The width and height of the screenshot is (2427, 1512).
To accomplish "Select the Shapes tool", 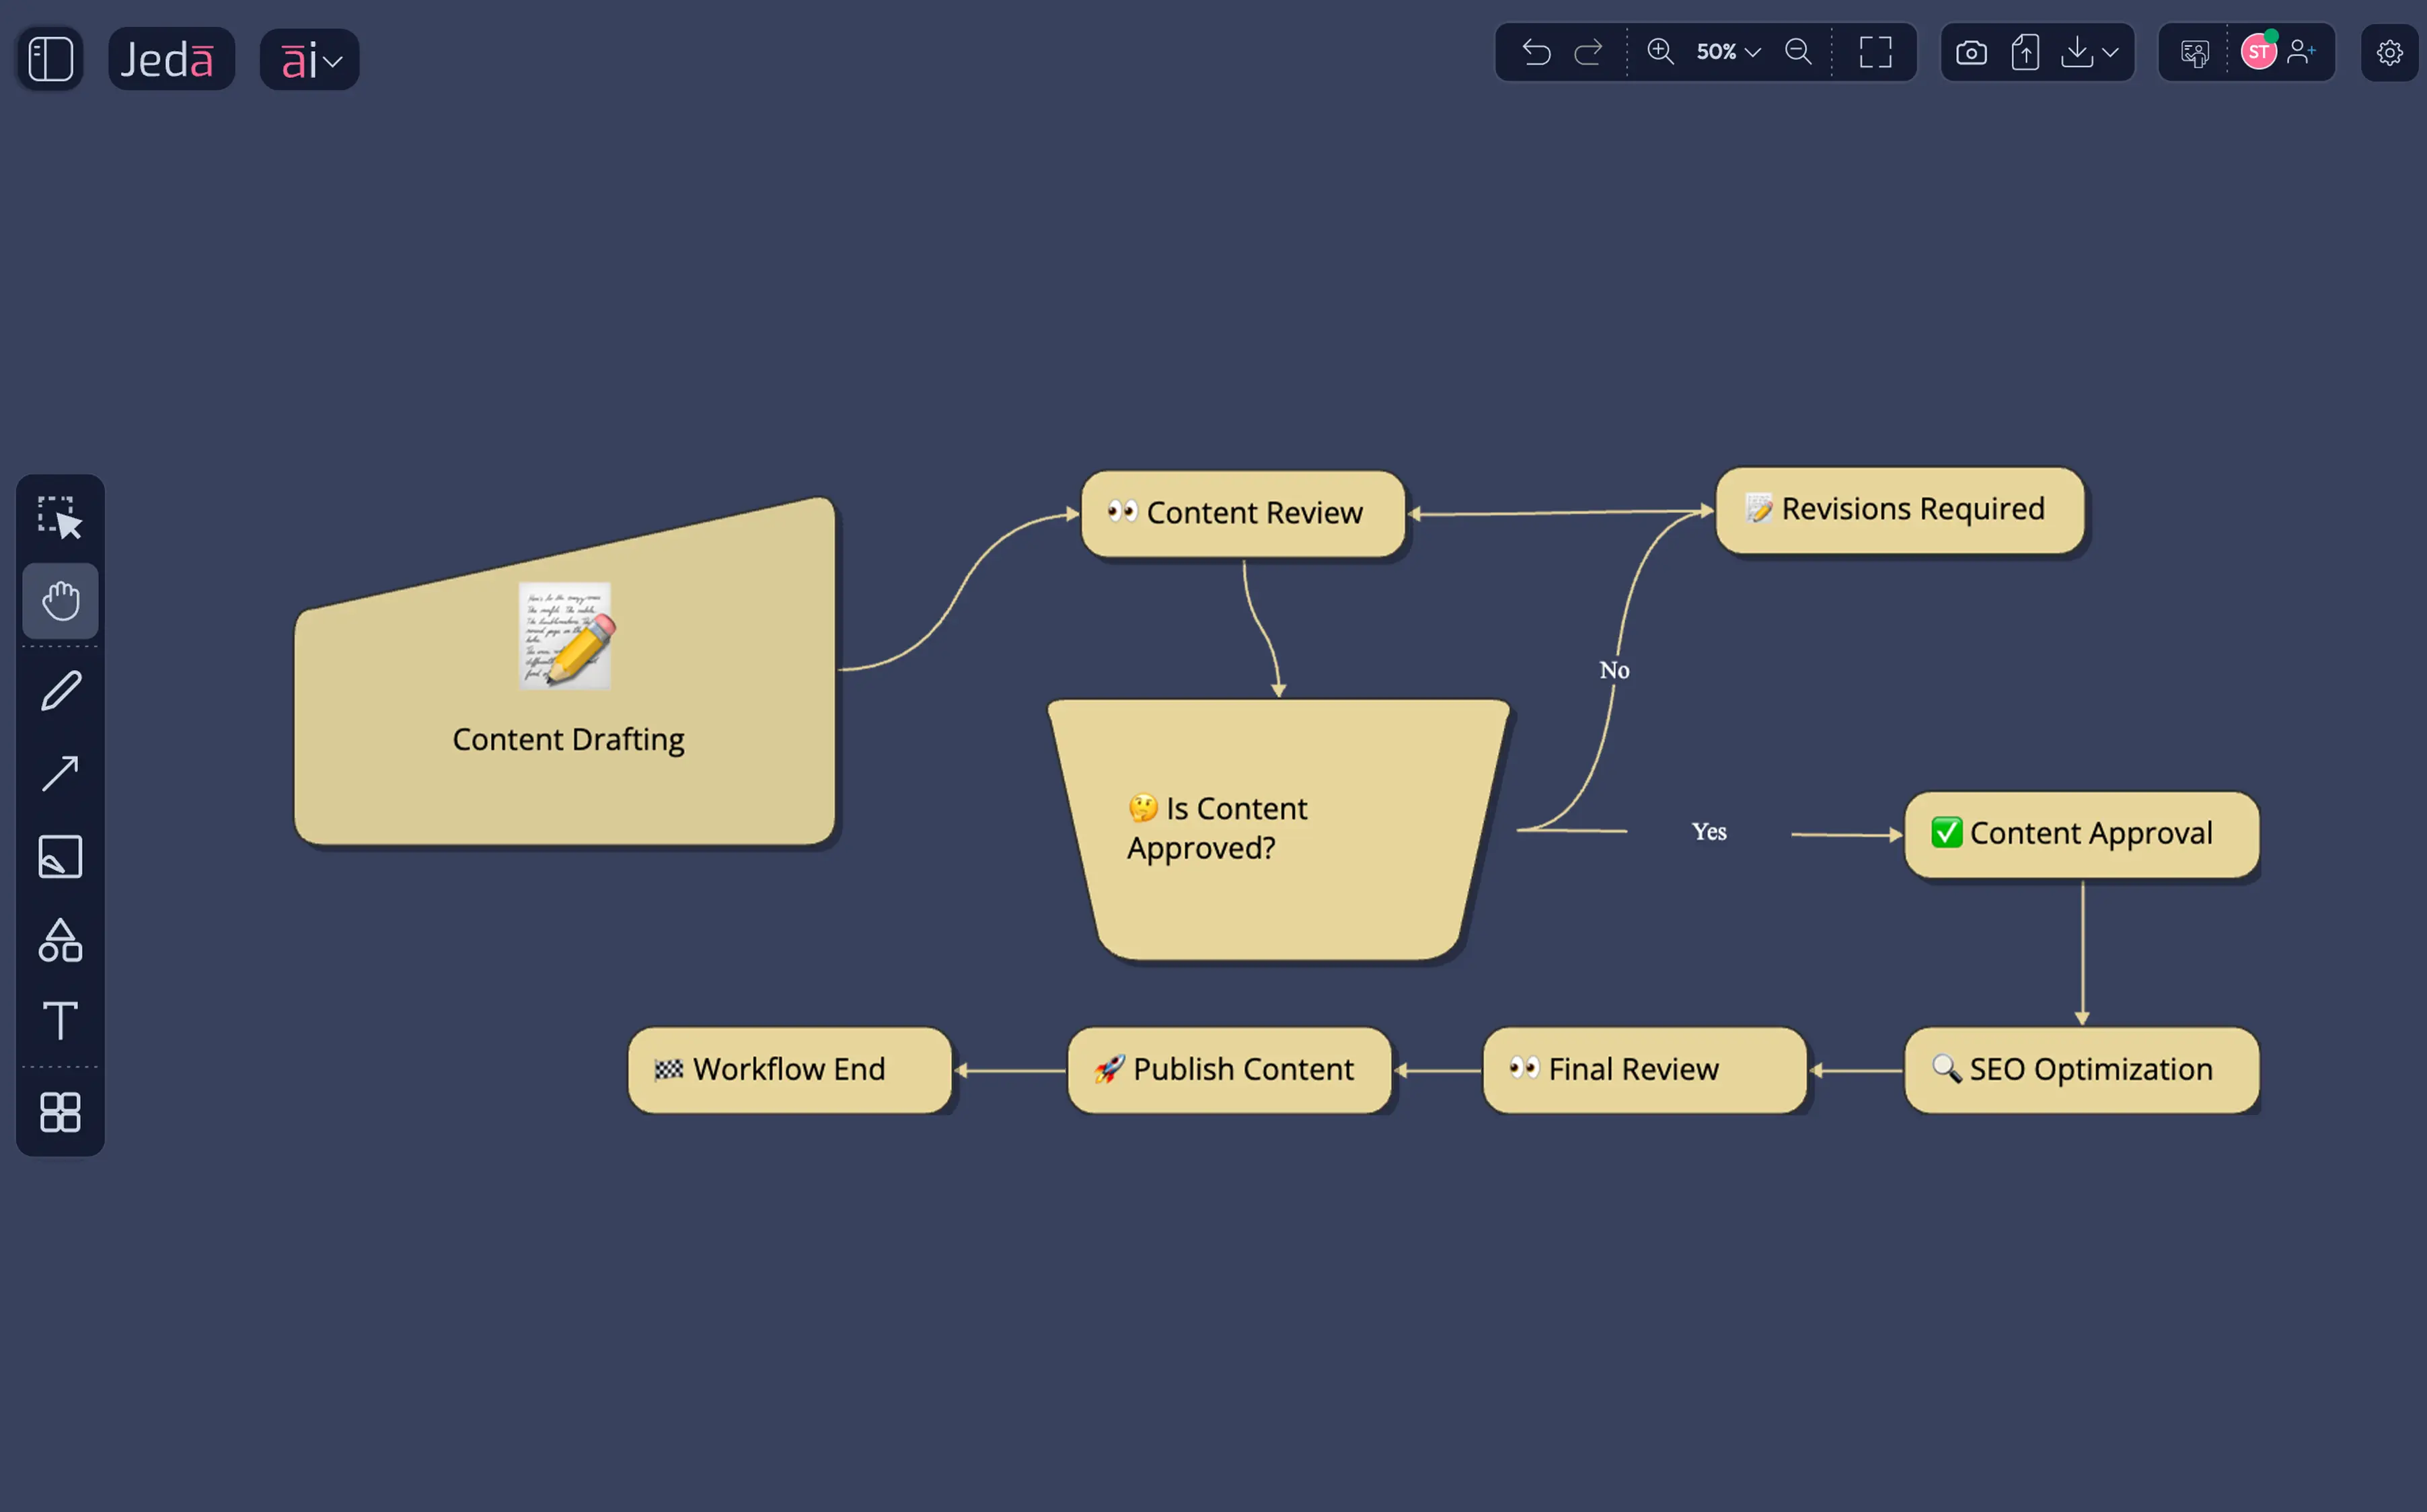I will 60,940.
